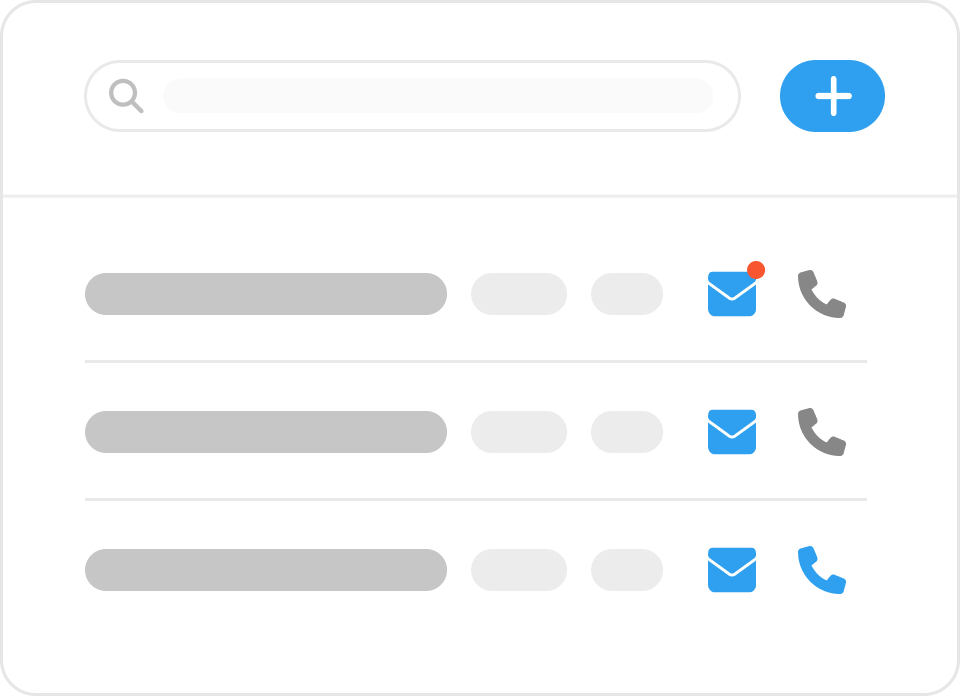Select the third contact's name bar
The width and height of the screenshot is (960, 696).
point(265,570)
